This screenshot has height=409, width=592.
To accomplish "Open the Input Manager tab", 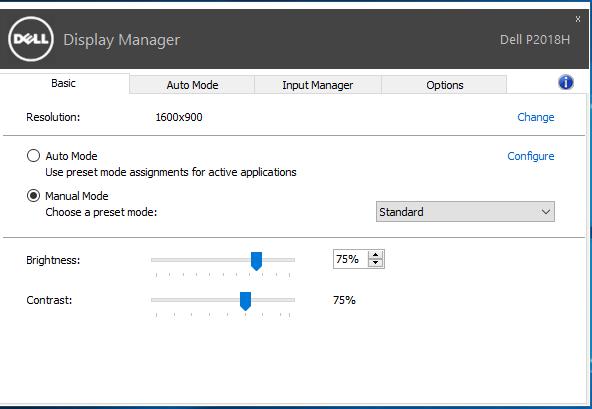I will 318,85.
